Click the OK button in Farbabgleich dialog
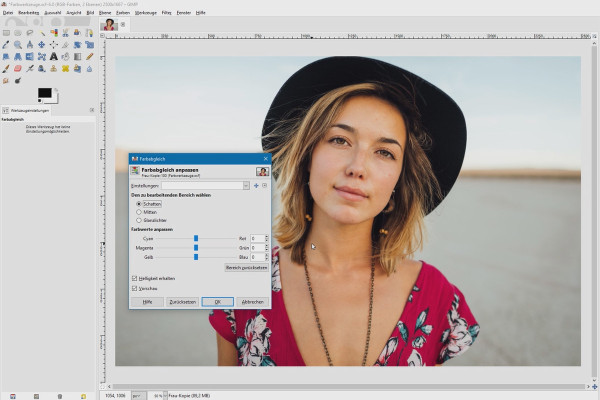Screen dimensions: 600x400 click(218, 302)
